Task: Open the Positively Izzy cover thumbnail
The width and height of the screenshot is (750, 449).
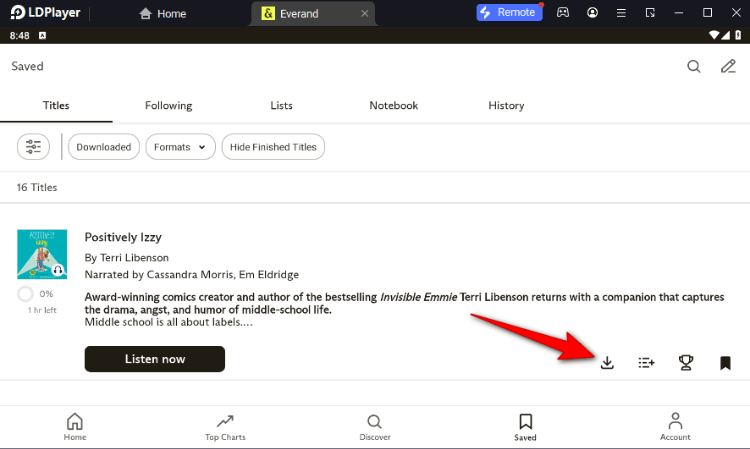Action: 42,254
